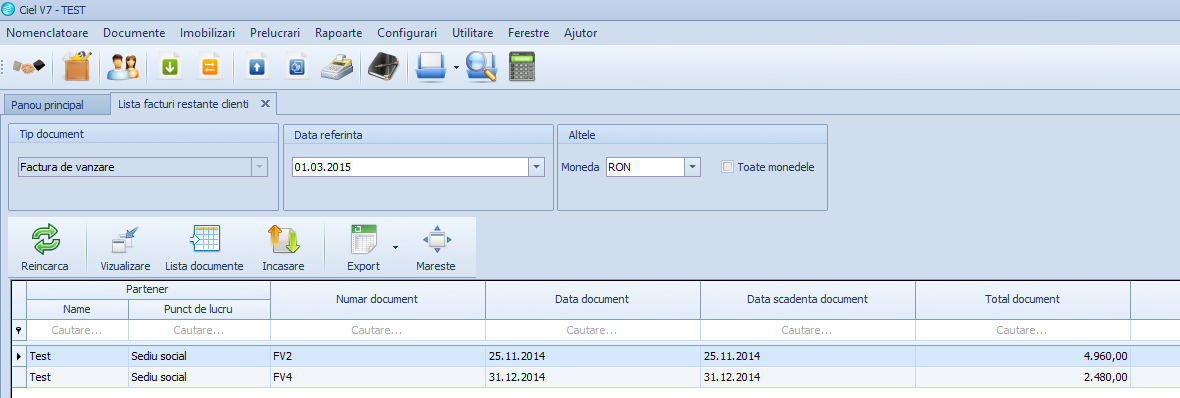The height and width of the screenshot is (398, 1180).
Task: Click the blue document tray icon
Action: point(432,67)
